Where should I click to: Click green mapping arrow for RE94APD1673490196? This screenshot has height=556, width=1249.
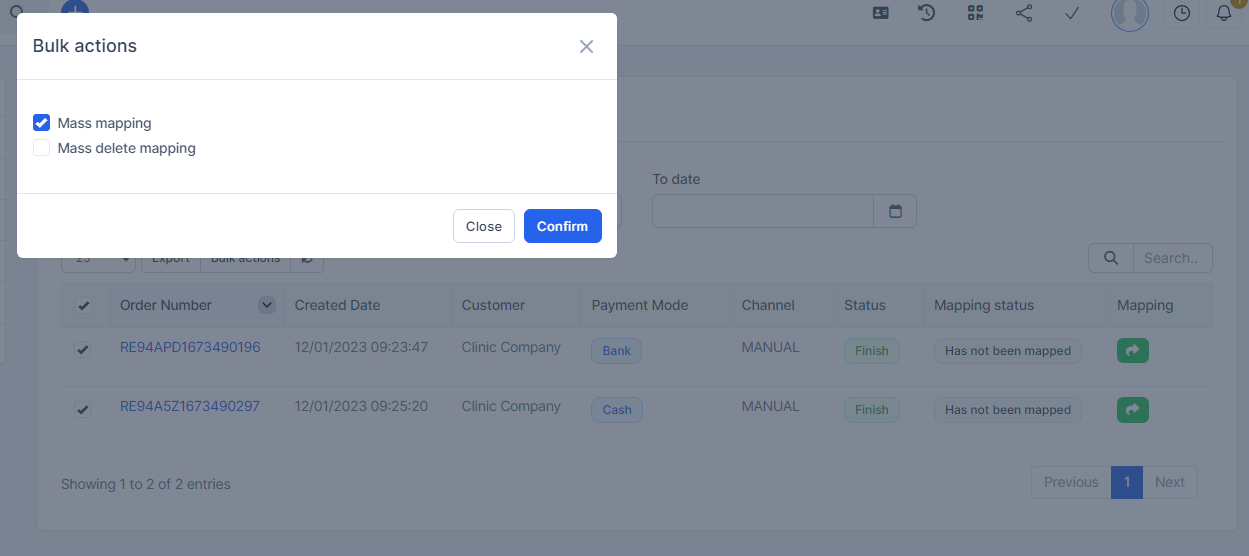pyautogui.click(x=1132, y=351)
